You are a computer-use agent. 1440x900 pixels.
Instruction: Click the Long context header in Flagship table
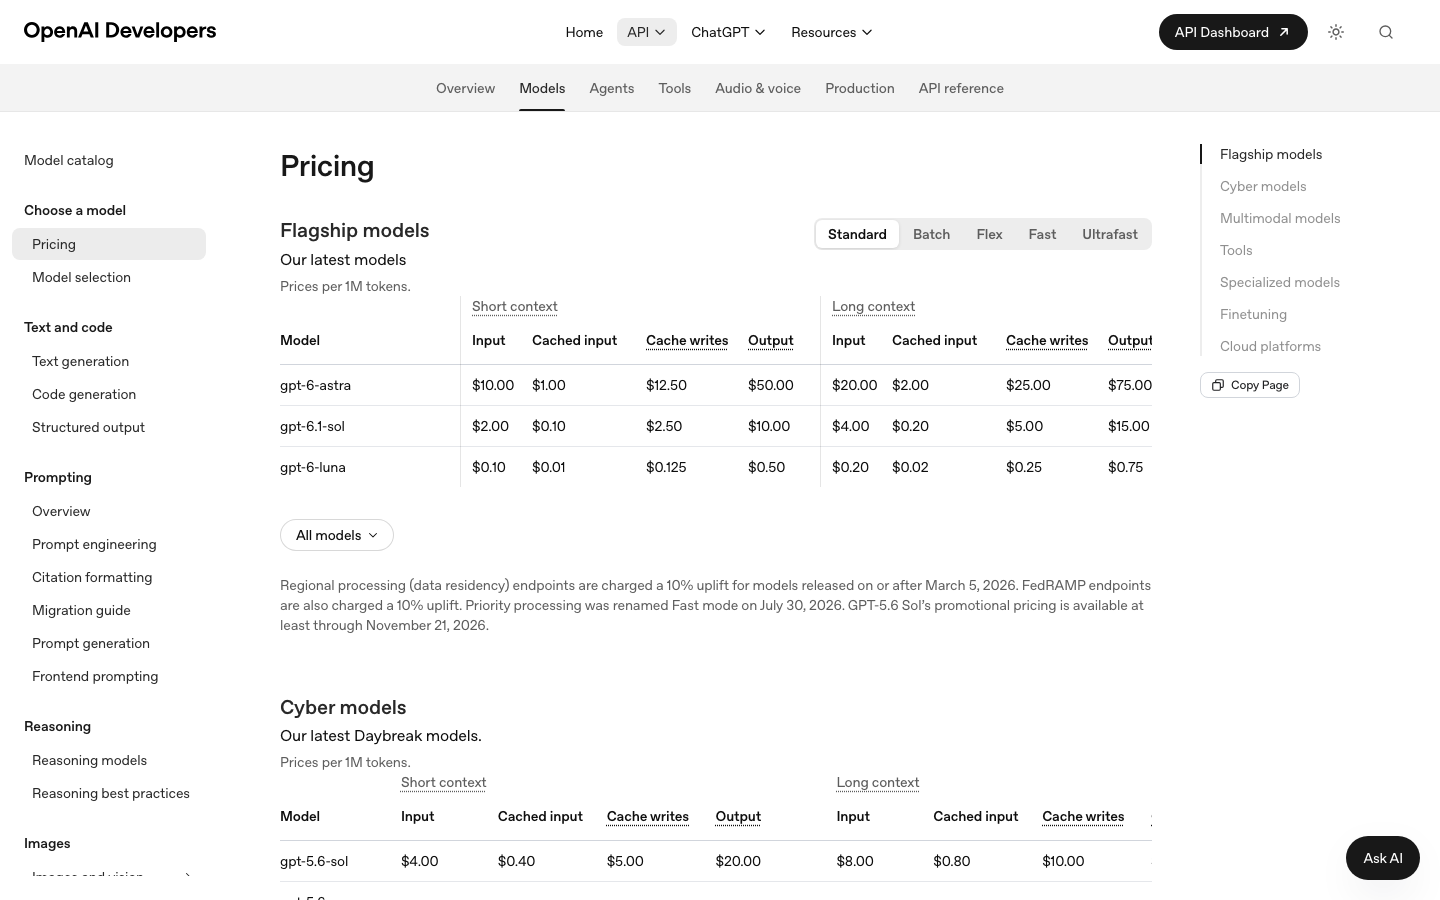point(873,306)
